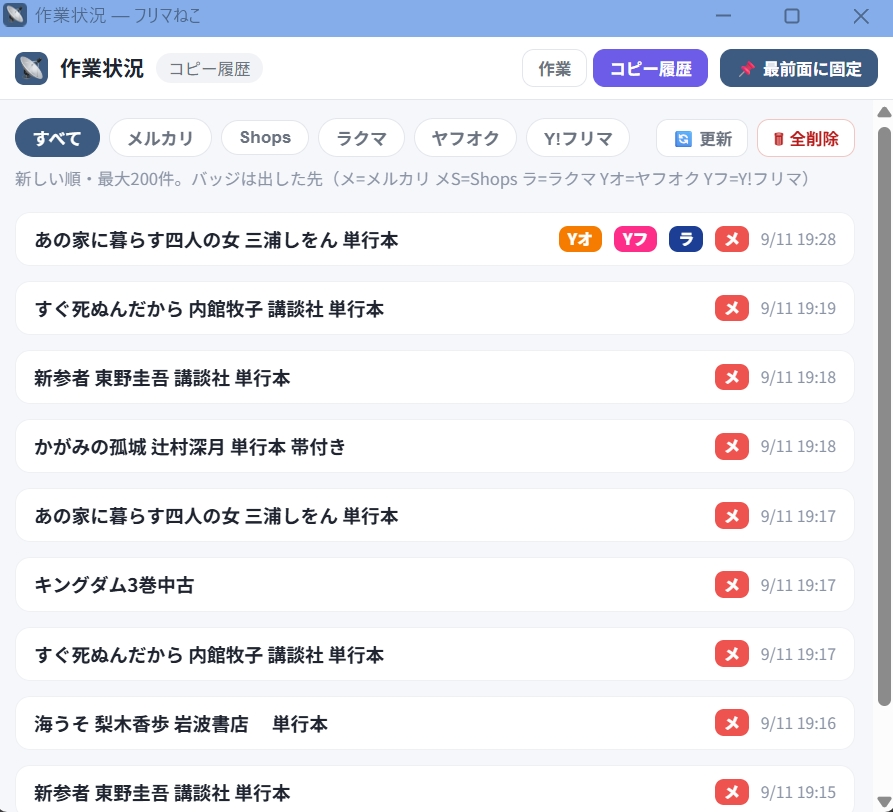Click メ badge on 海うそ row
Screen dimensions: 893x812
coord(732,723)
